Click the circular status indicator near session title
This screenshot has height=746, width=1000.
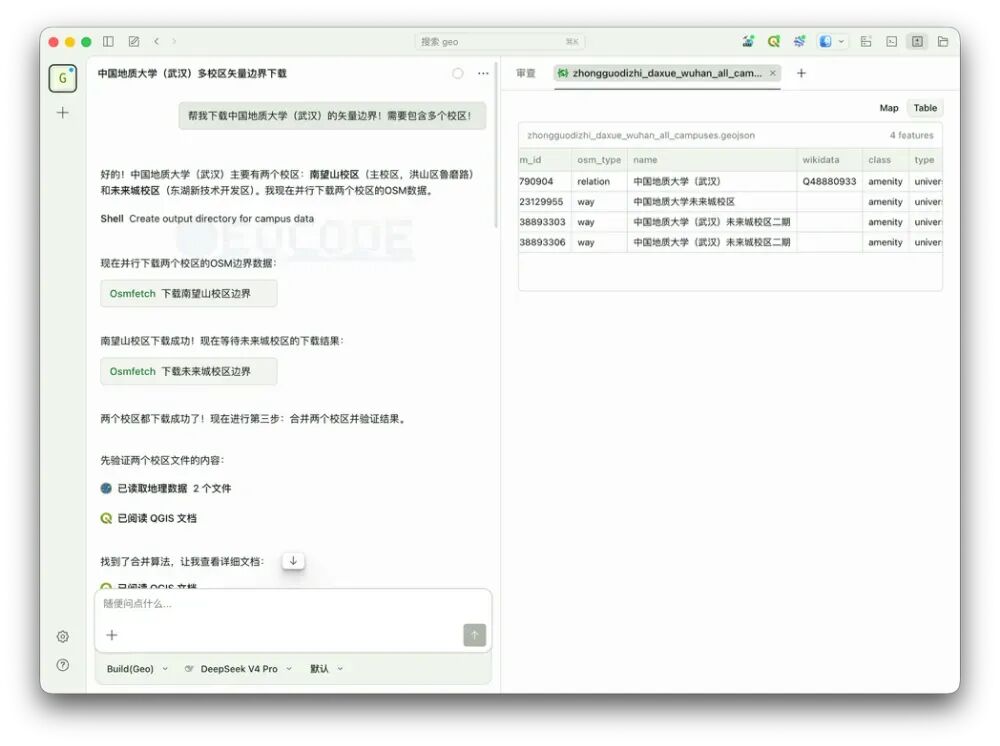tap(458, 73)
